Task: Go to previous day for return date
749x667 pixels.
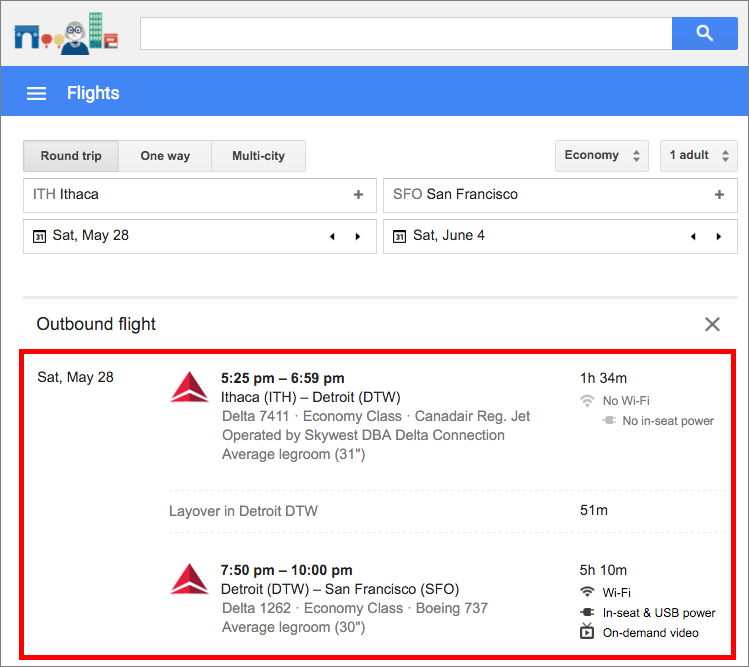Action: (693, 236)
